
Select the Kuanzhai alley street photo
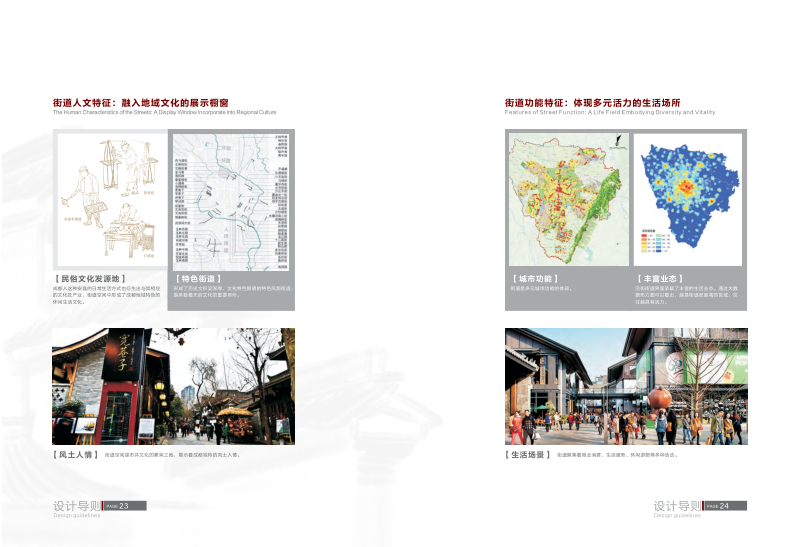(173, 386)
